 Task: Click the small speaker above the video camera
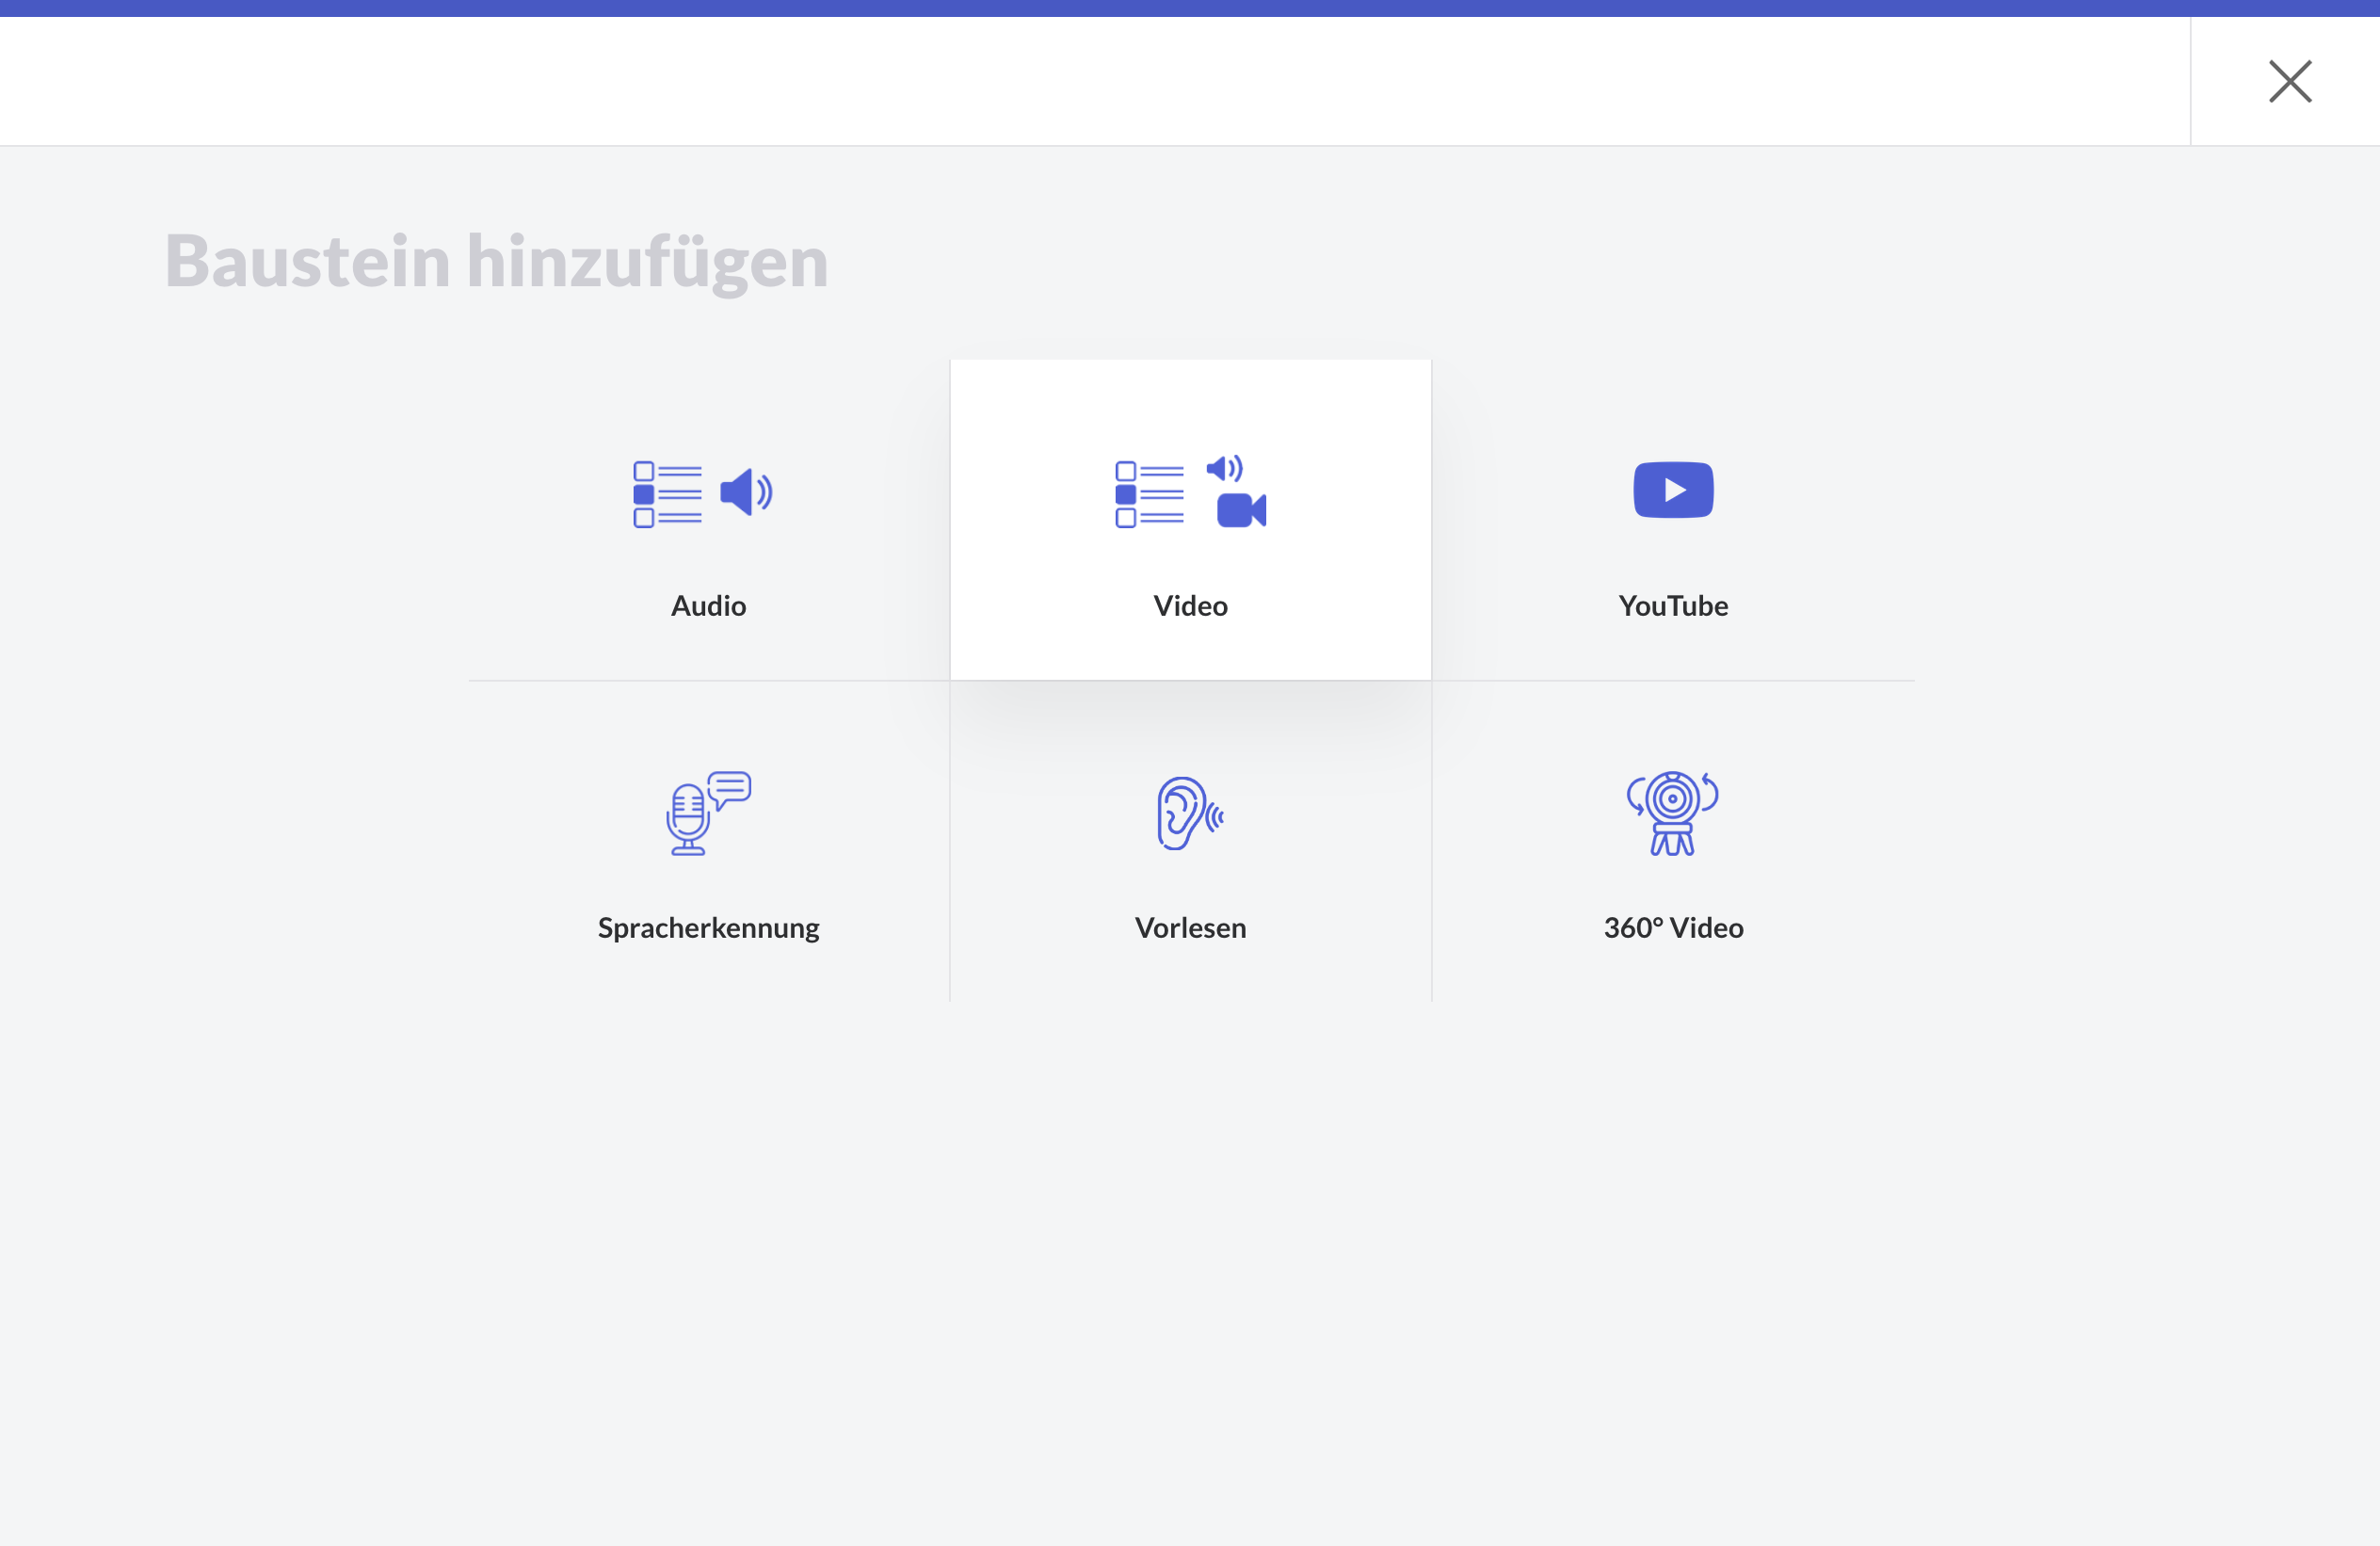[x=1224, y=468]
